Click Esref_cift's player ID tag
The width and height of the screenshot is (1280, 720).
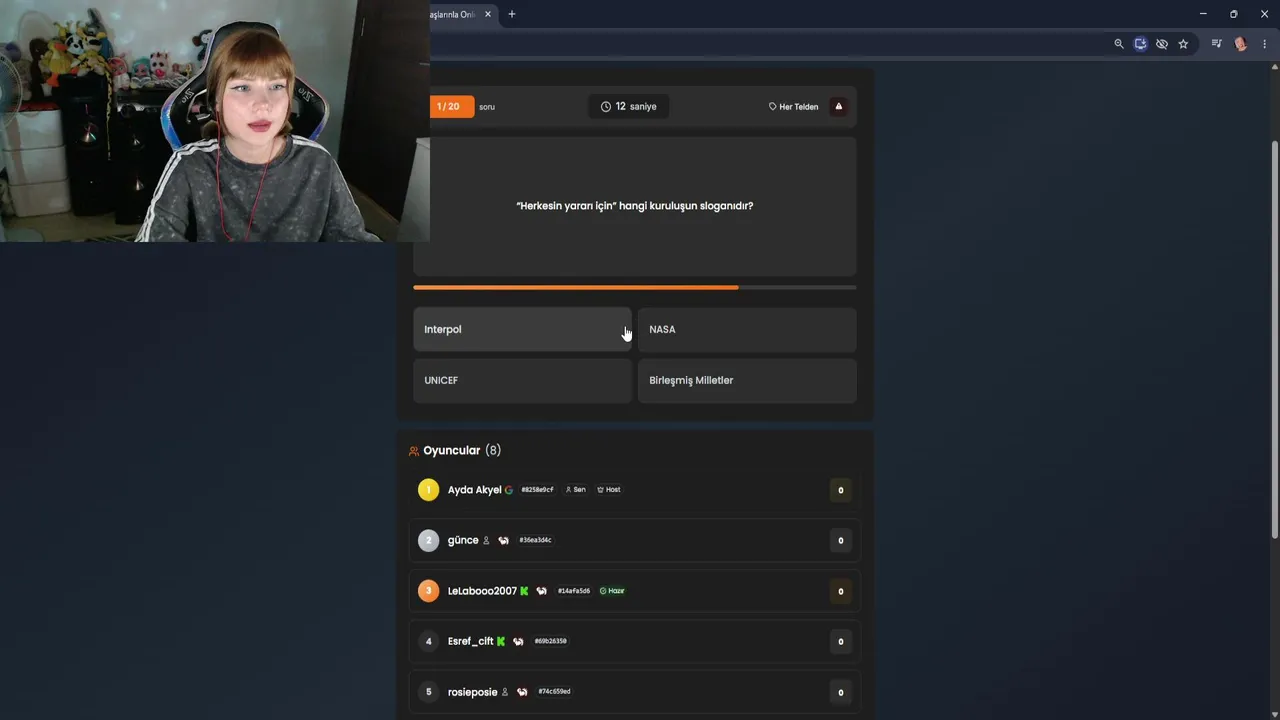pyautogui.click(x=550, y=641)
